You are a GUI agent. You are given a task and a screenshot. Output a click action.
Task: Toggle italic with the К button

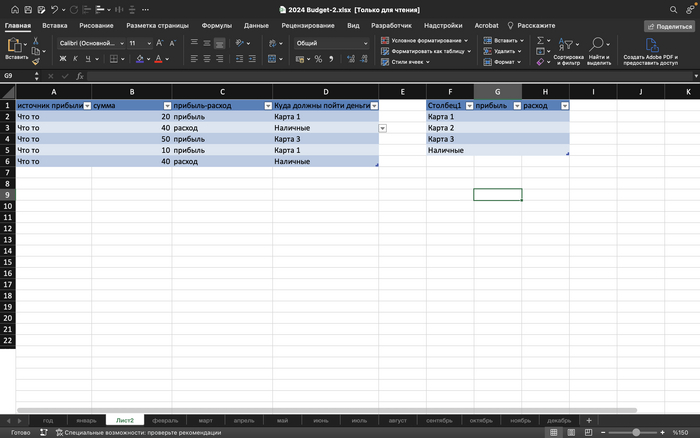[75, 59]
